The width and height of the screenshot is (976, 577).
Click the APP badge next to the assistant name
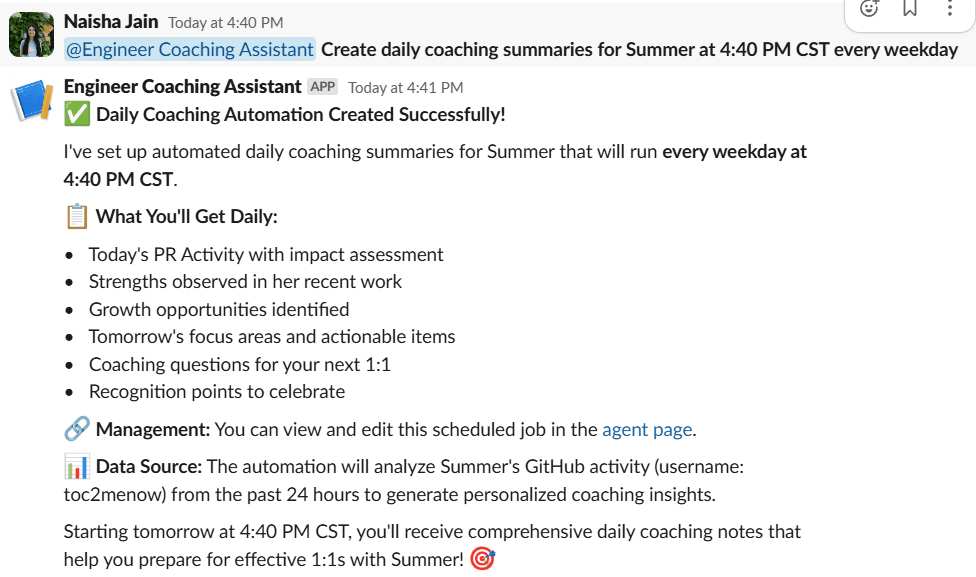point(322,87)
